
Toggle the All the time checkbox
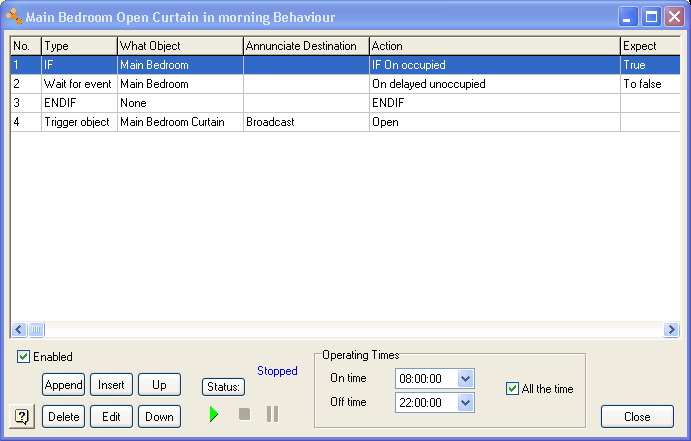click(x=513, y=388)
